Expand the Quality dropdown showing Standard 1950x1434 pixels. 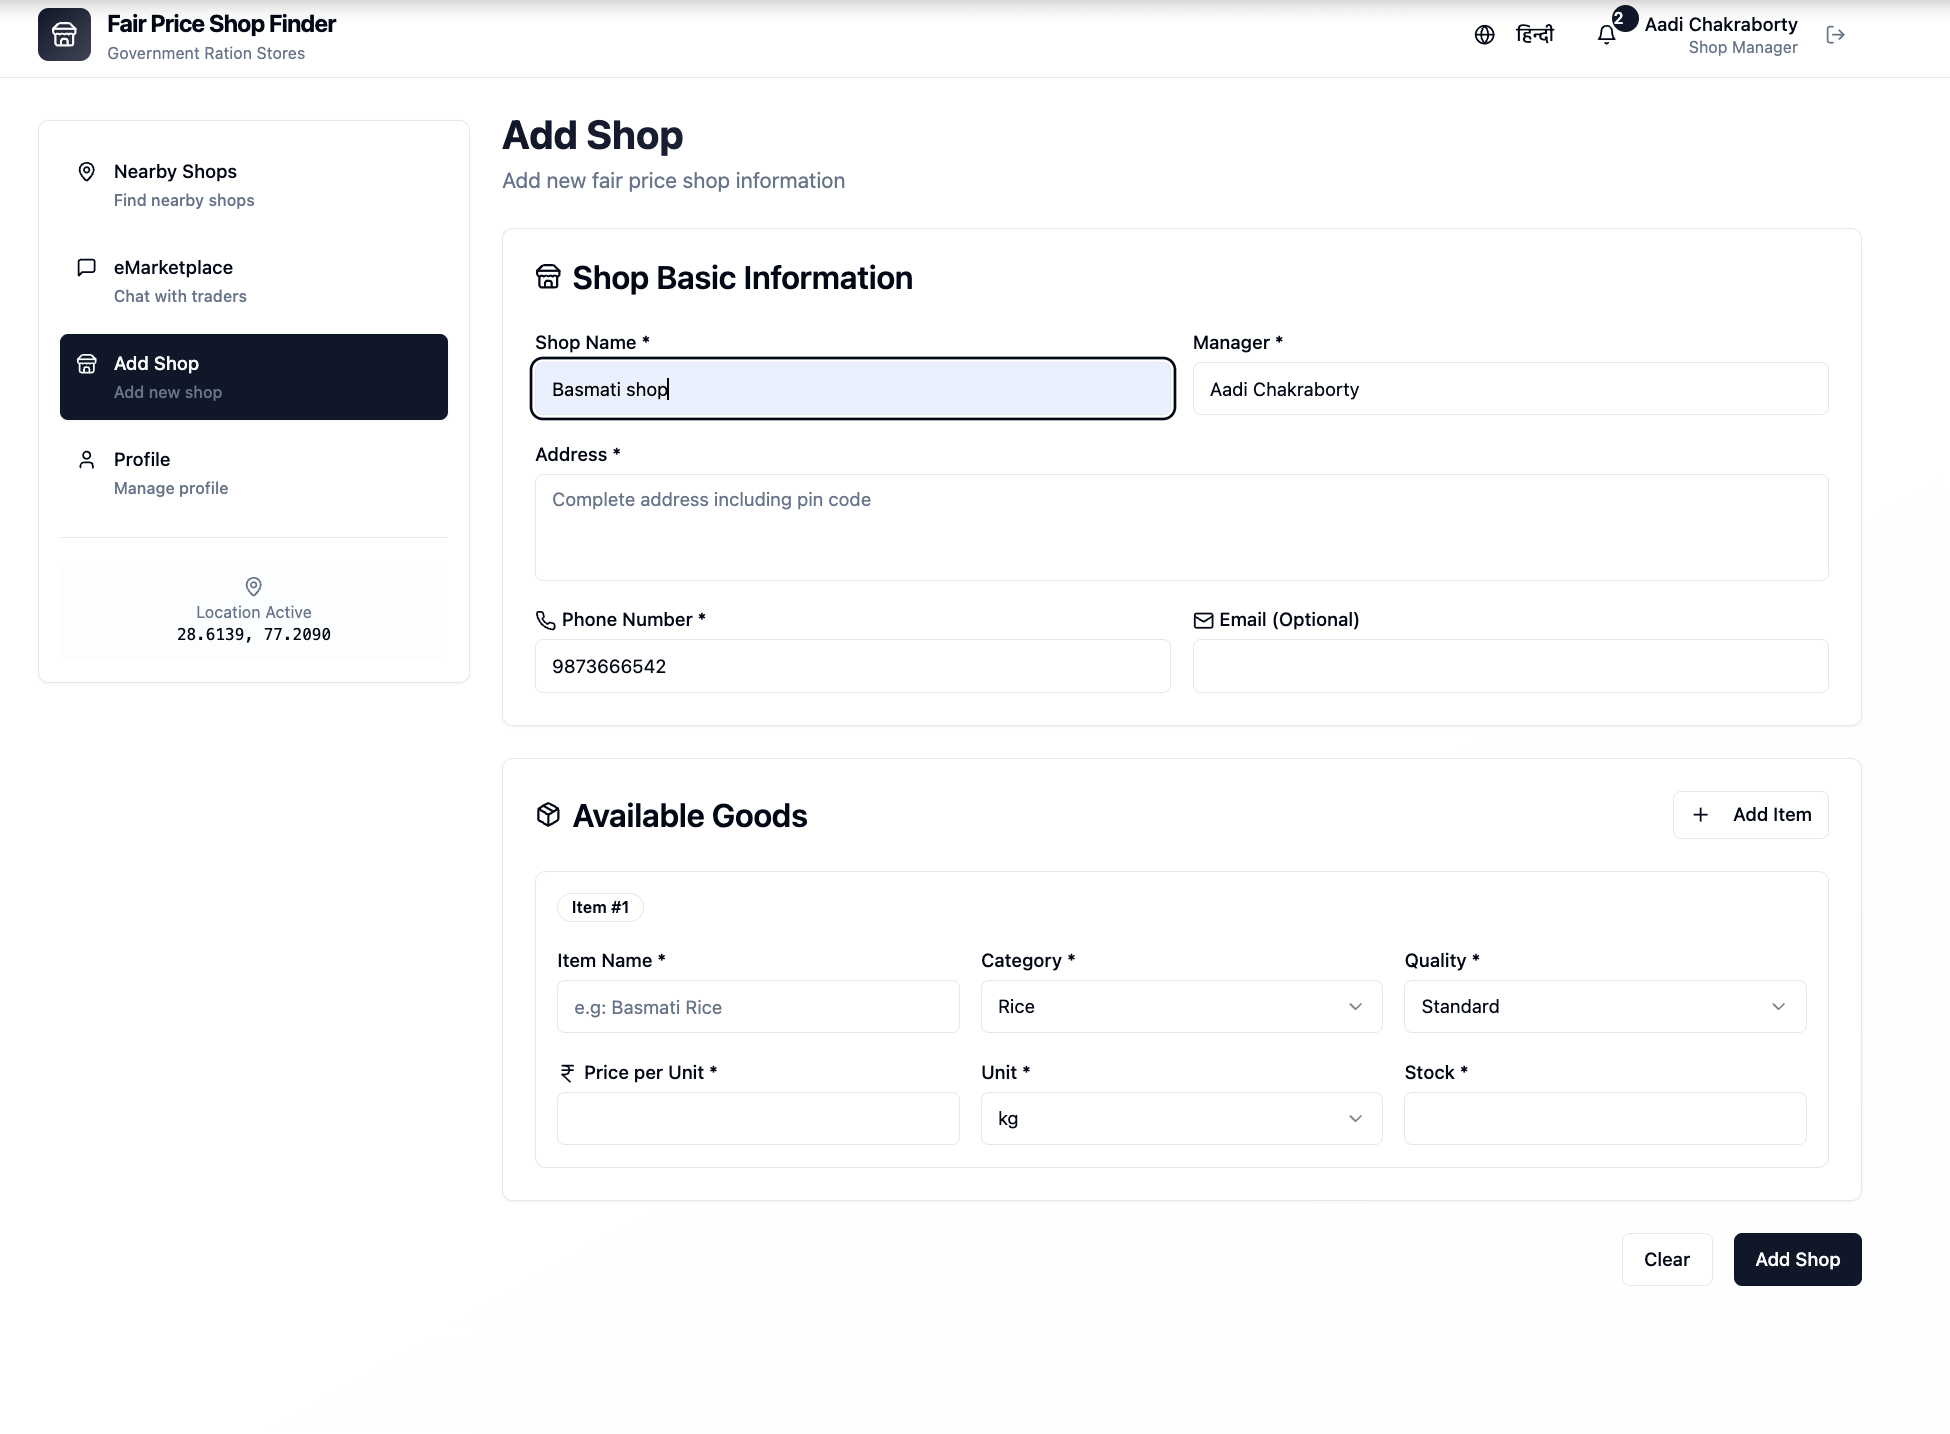click(x=1604, y=1007)
